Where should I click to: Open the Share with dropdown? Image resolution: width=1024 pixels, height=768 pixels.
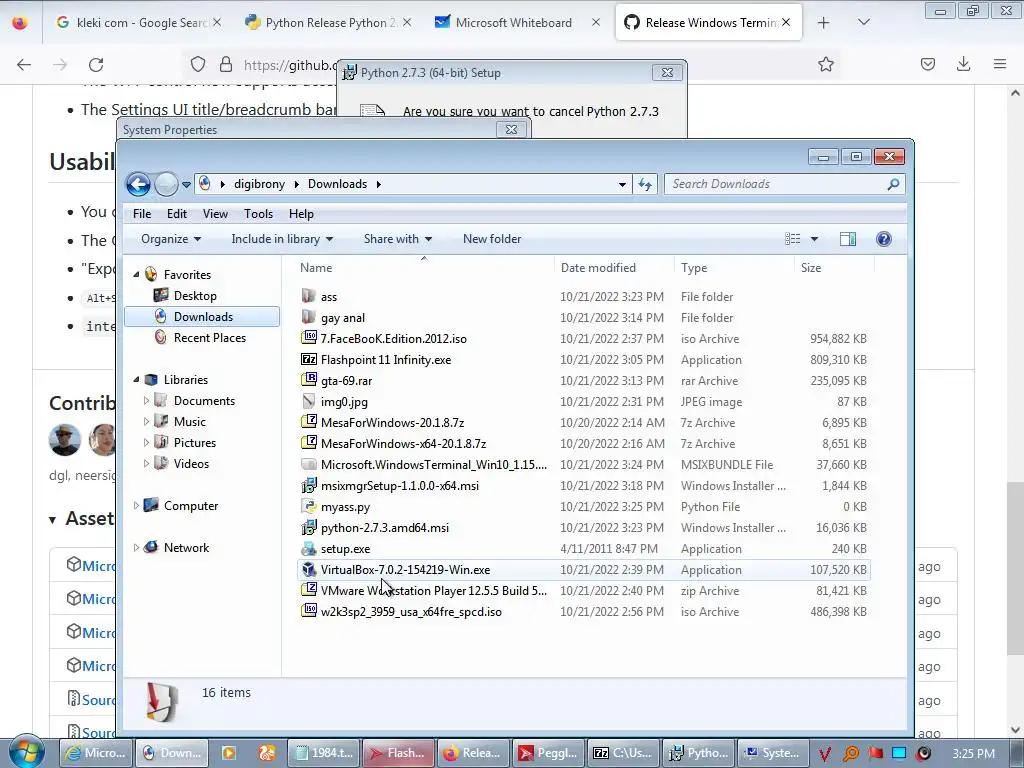[x=398, y=239]
